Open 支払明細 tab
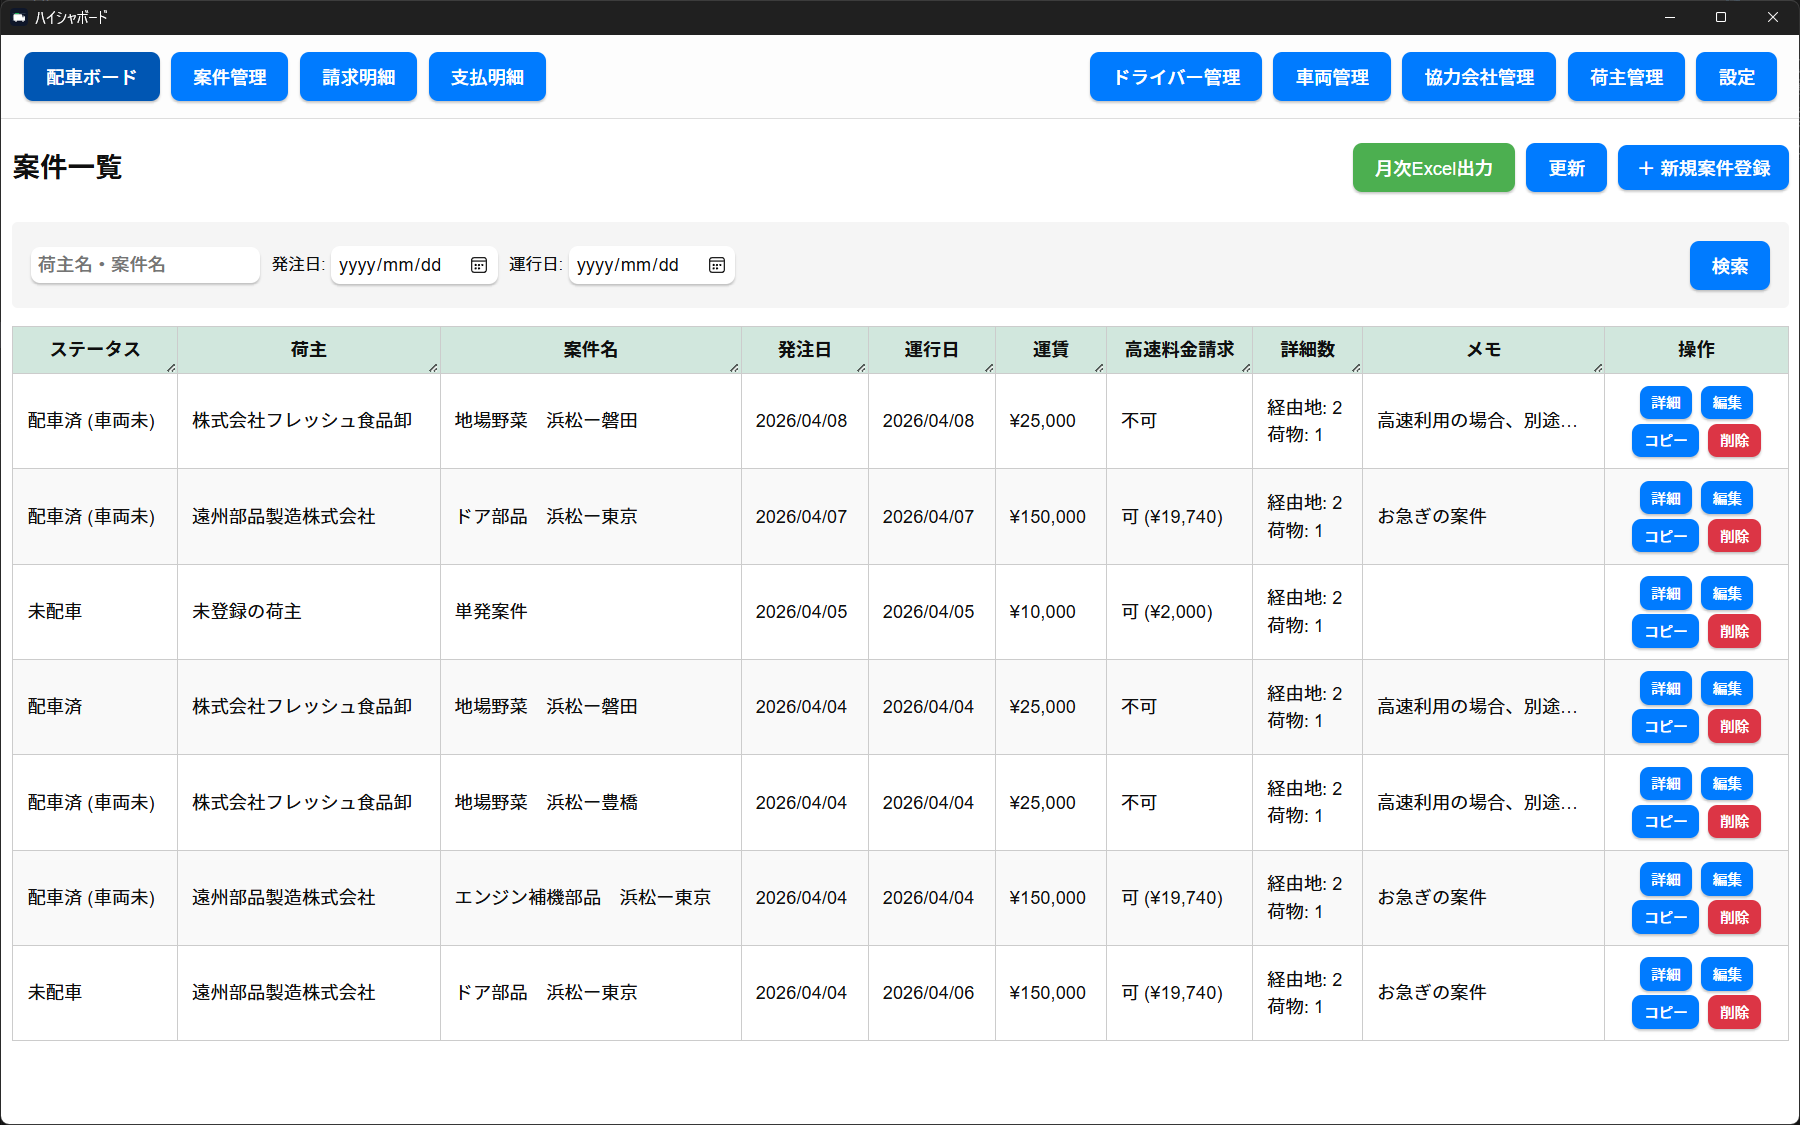Viewport: 1800px width, 1125px height. point(487,77)
